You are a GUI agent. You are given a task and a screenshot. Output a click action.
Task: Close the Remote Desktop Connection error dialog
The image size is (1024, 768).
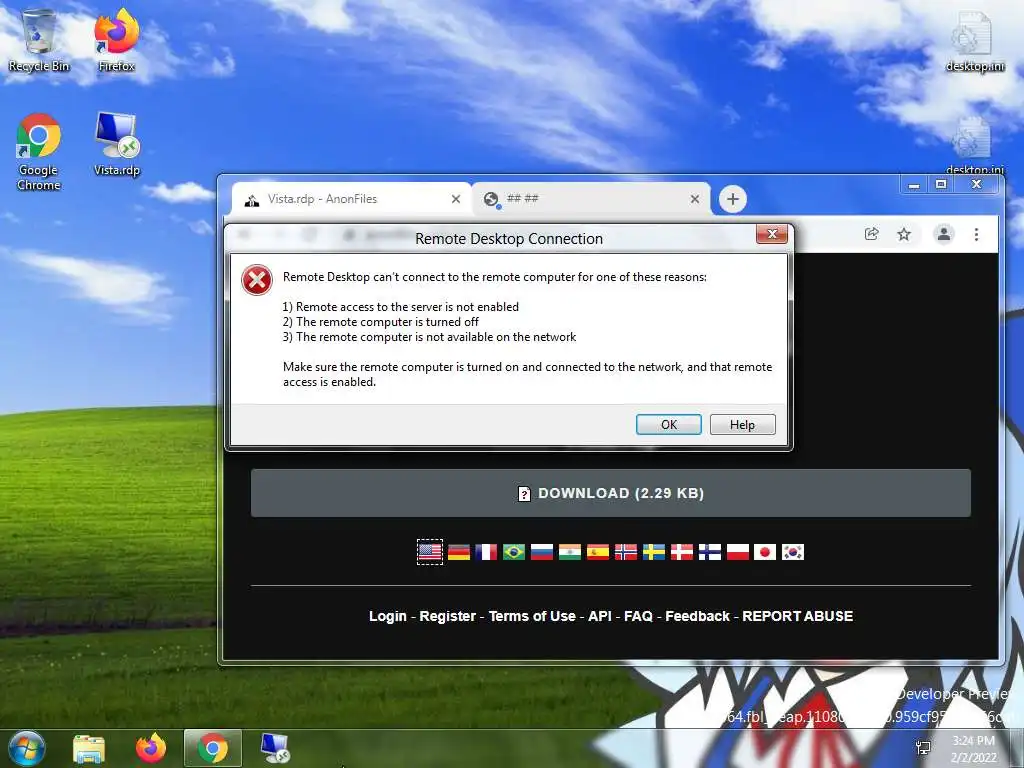[x=771, y=234]
